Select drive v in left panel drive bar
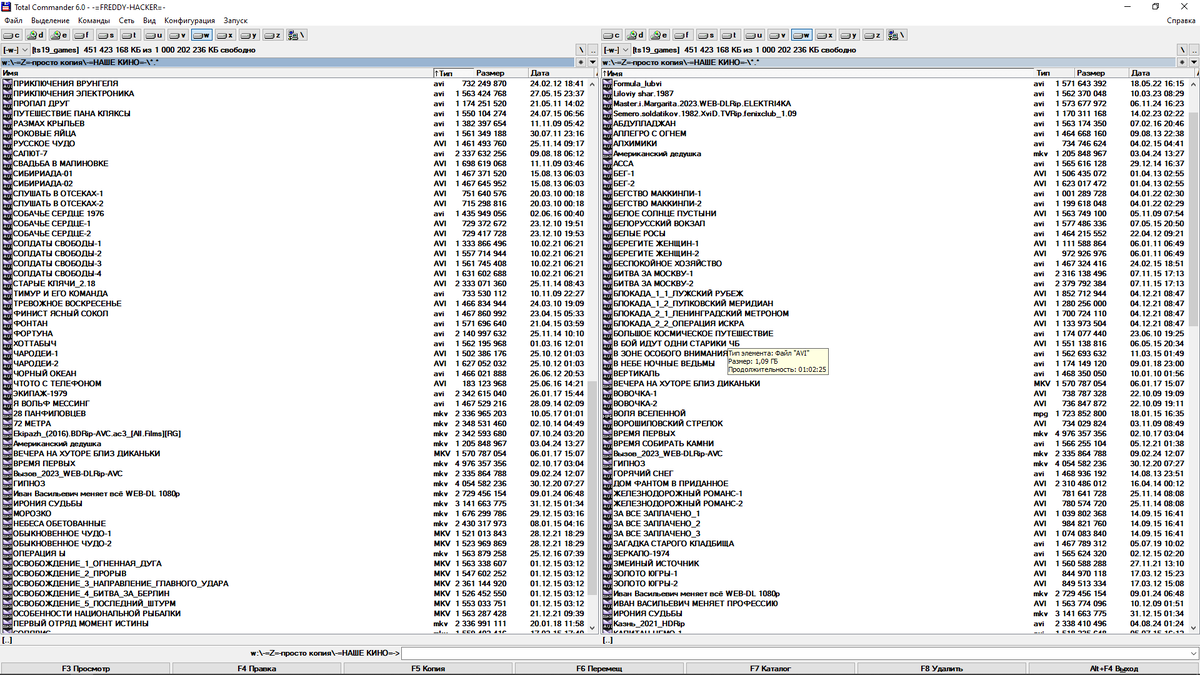Image resolution: width=1200 pixels, height=675 pixels. [x=177, y=35]
